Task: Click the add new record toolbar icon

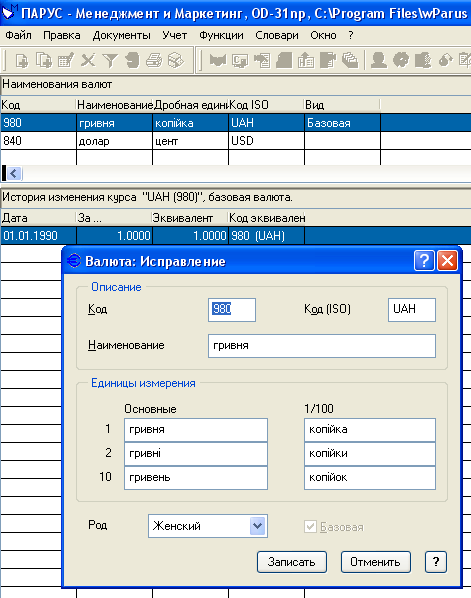Action: pyautogui.click(x=21, y=61)
